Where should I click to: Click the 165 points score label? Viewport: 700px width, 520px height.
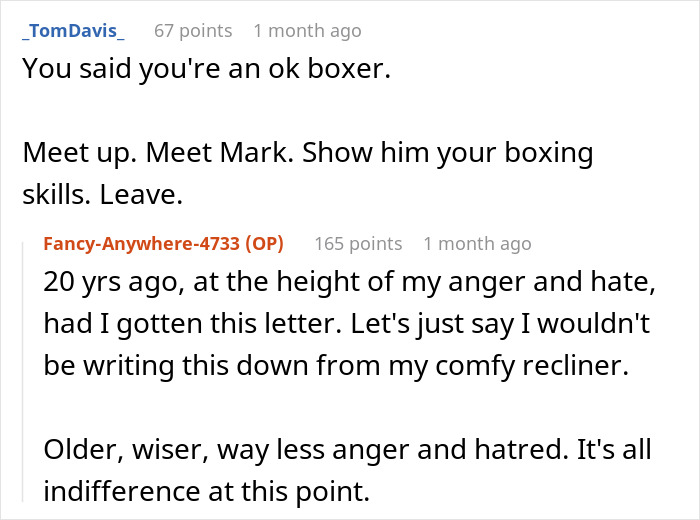point(358,244)
